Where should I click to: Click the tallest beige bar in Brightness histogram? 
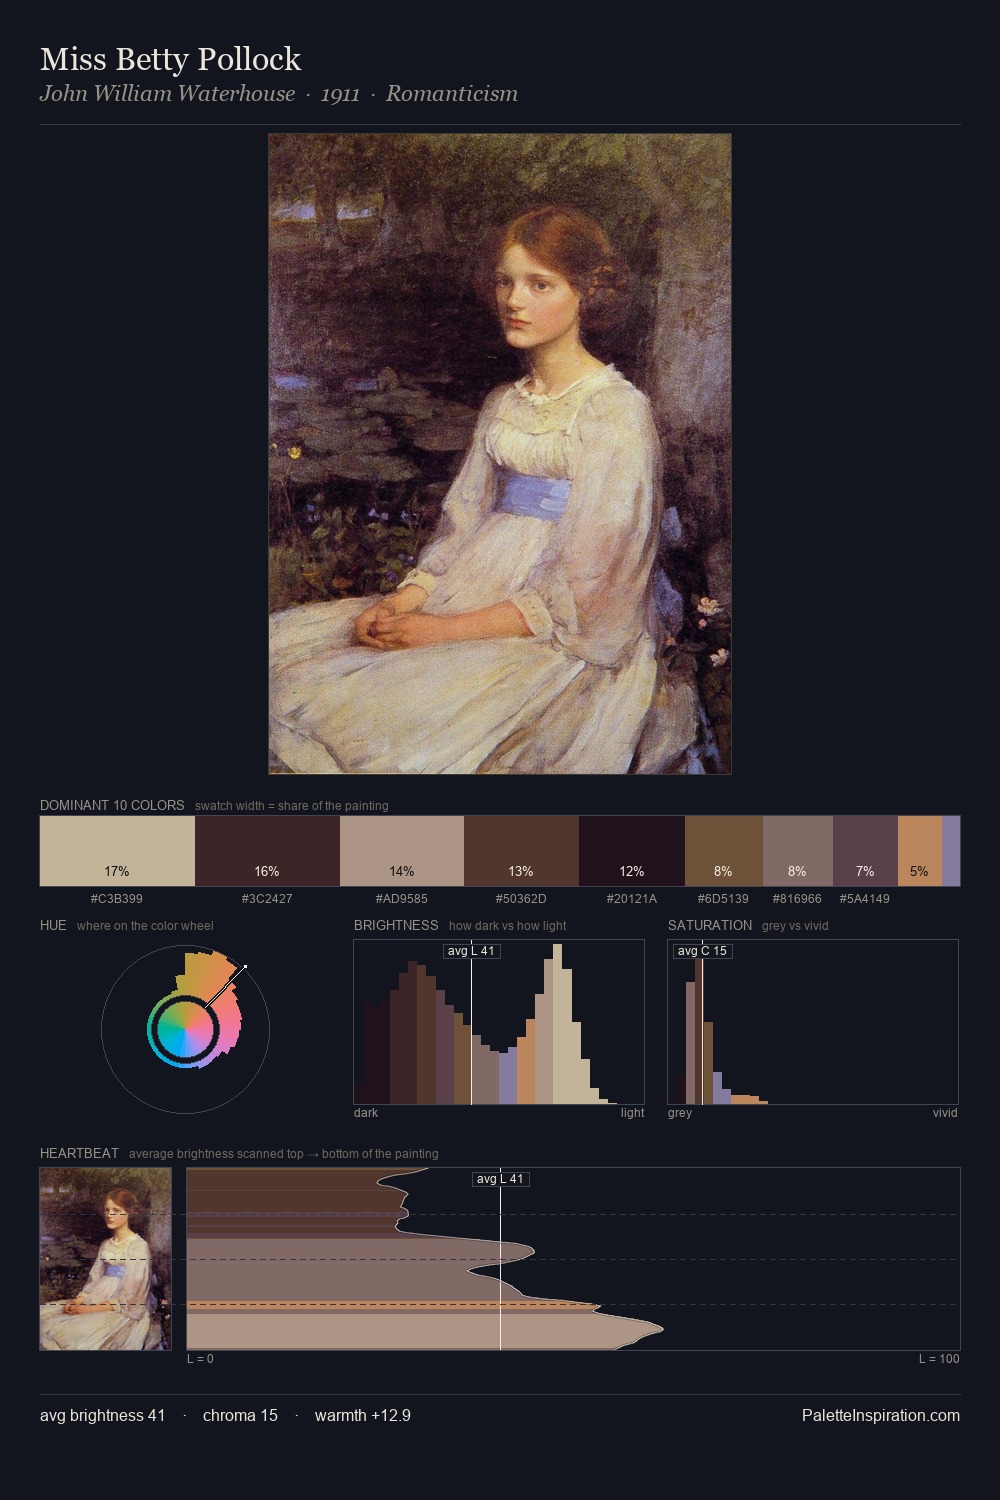click(x=557, y=1024)
